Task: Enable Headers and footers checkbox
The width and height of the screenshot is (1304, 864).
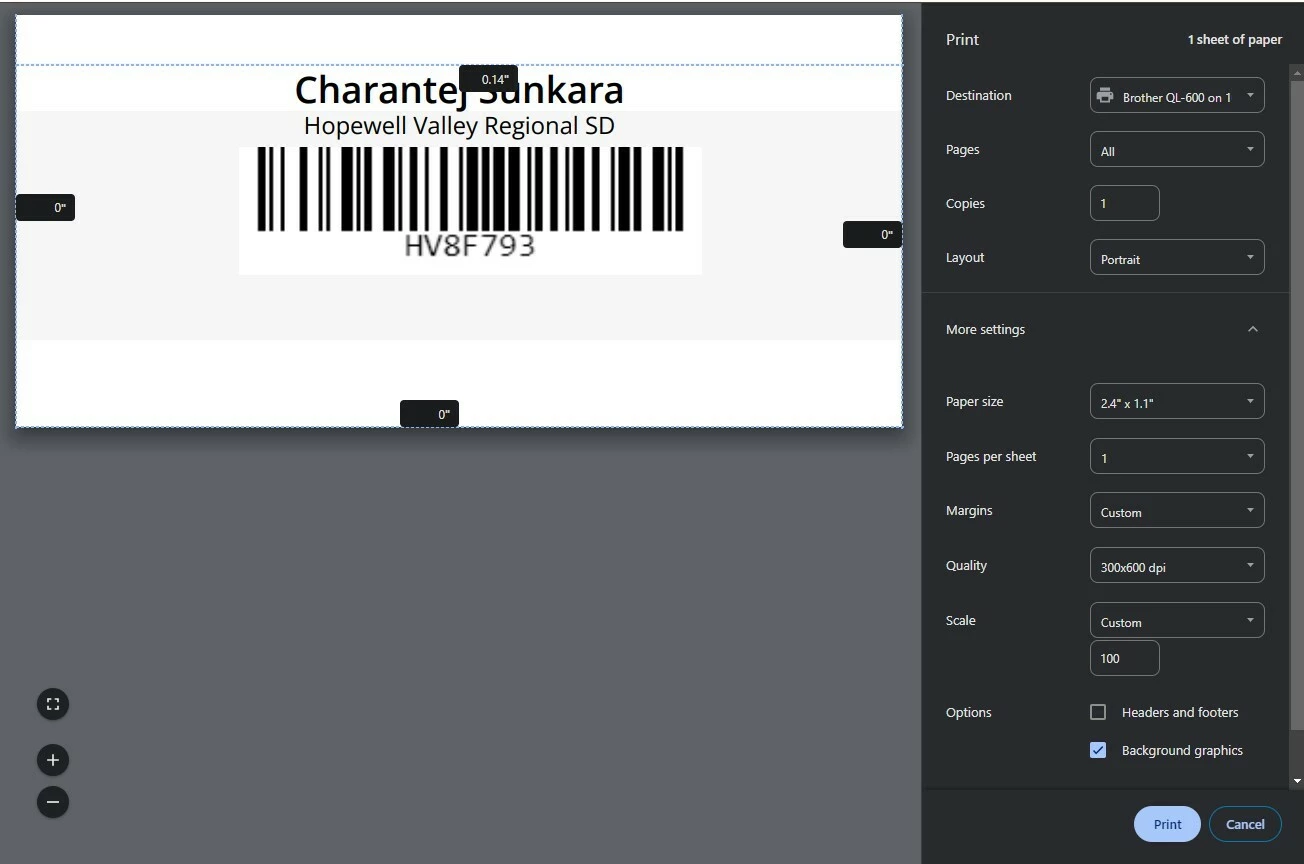Action: [x=1098, y=712]
